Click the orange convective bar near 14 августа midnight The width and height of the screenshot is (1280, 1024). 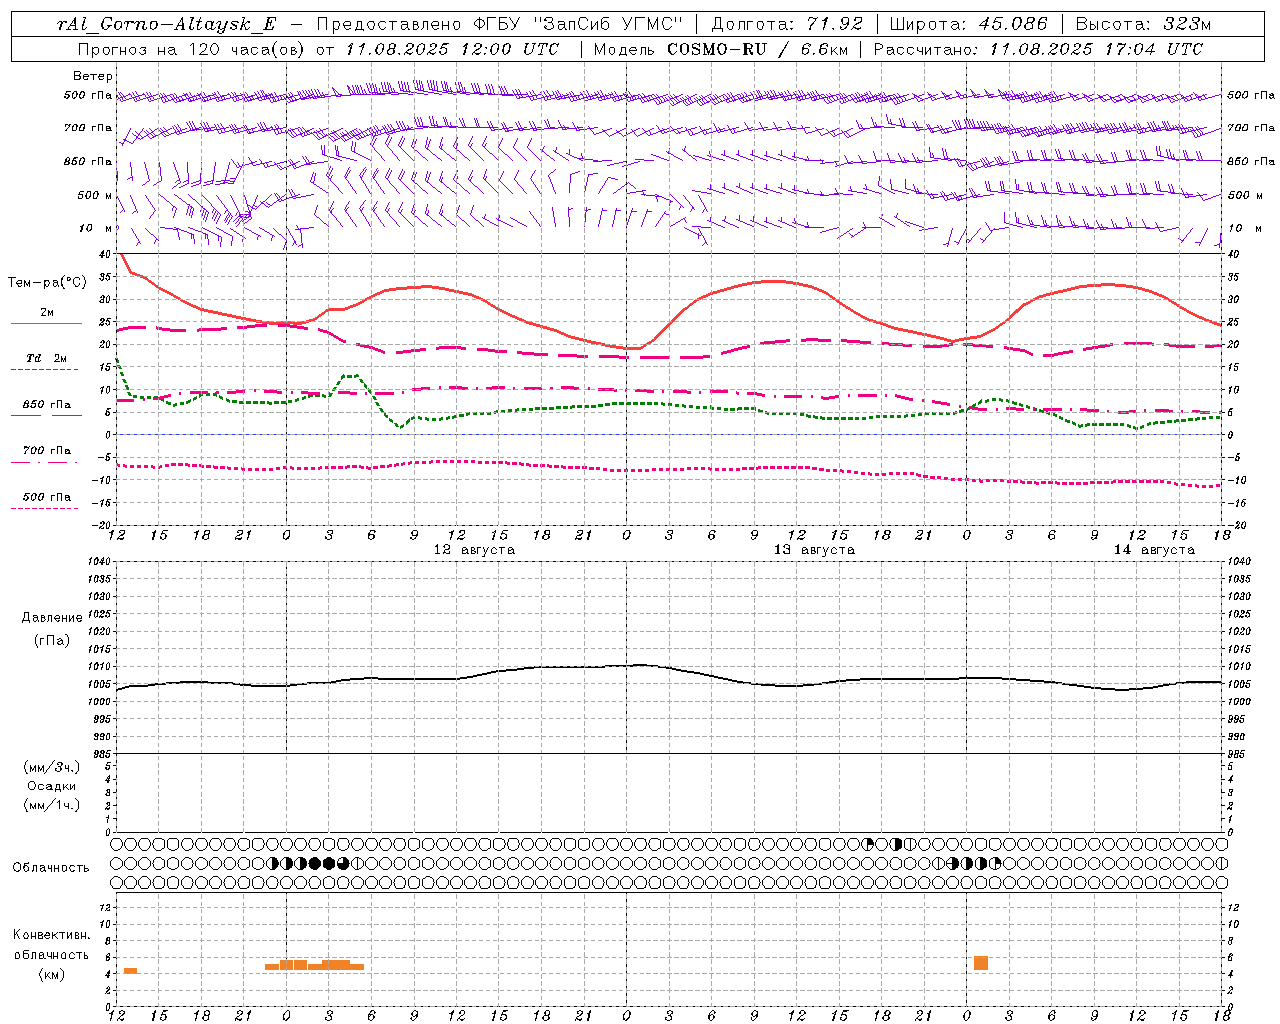pyautogui.click(x=981, y=963)
